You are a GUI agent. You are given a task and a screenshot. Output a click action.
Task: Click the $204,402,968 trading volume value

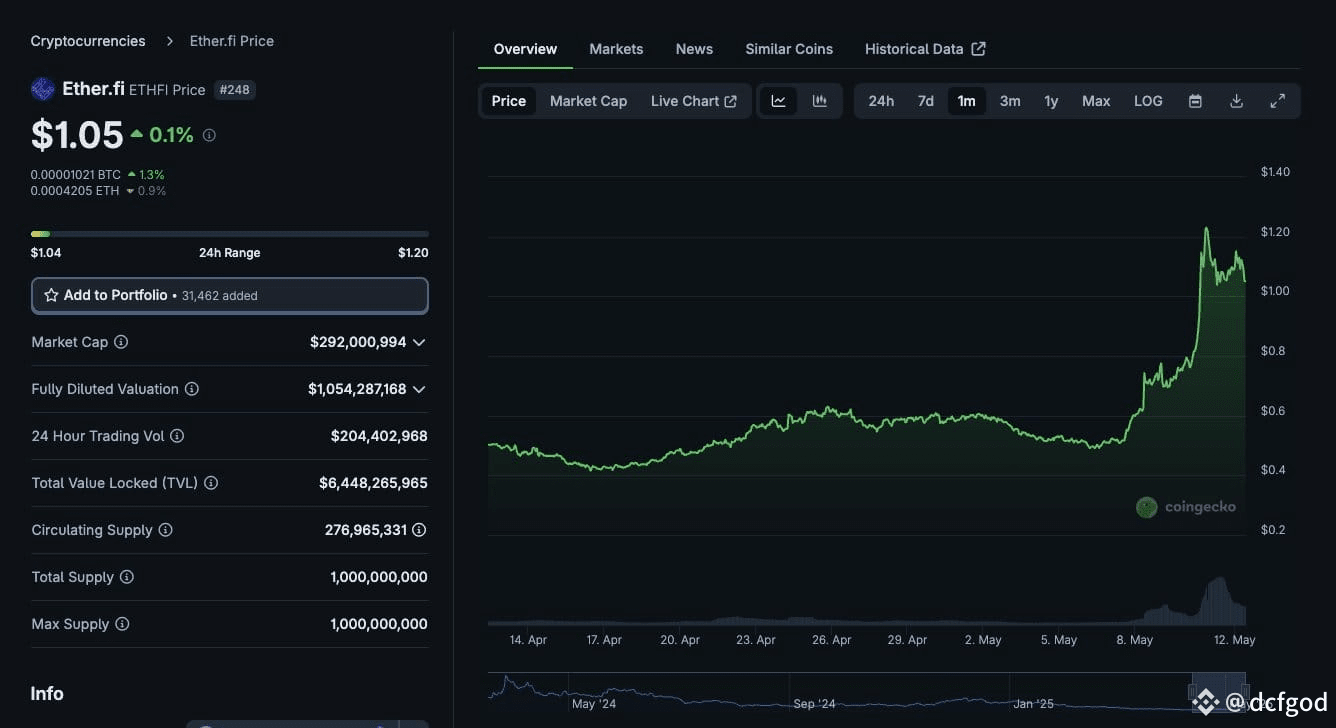(x=379, y=436)
